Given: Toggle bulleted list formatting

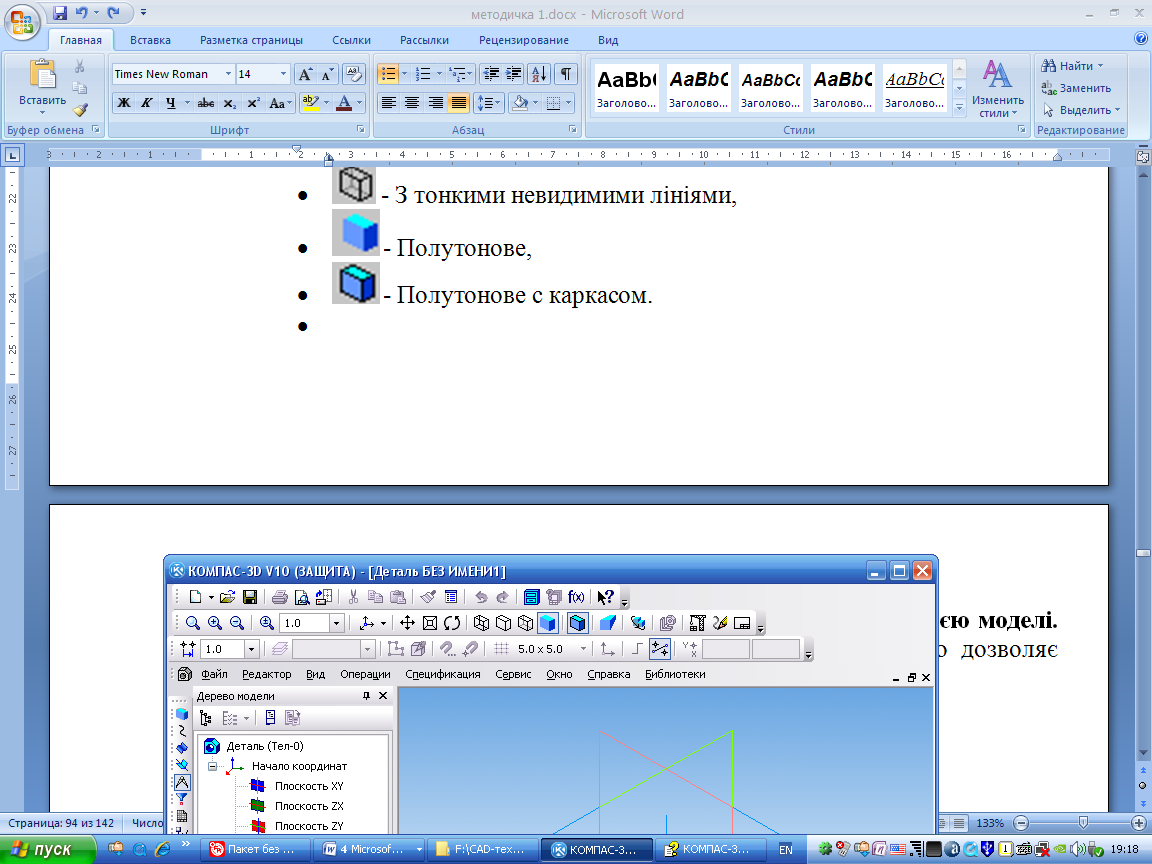Looking at the screenshot, I should pos(388,74).
